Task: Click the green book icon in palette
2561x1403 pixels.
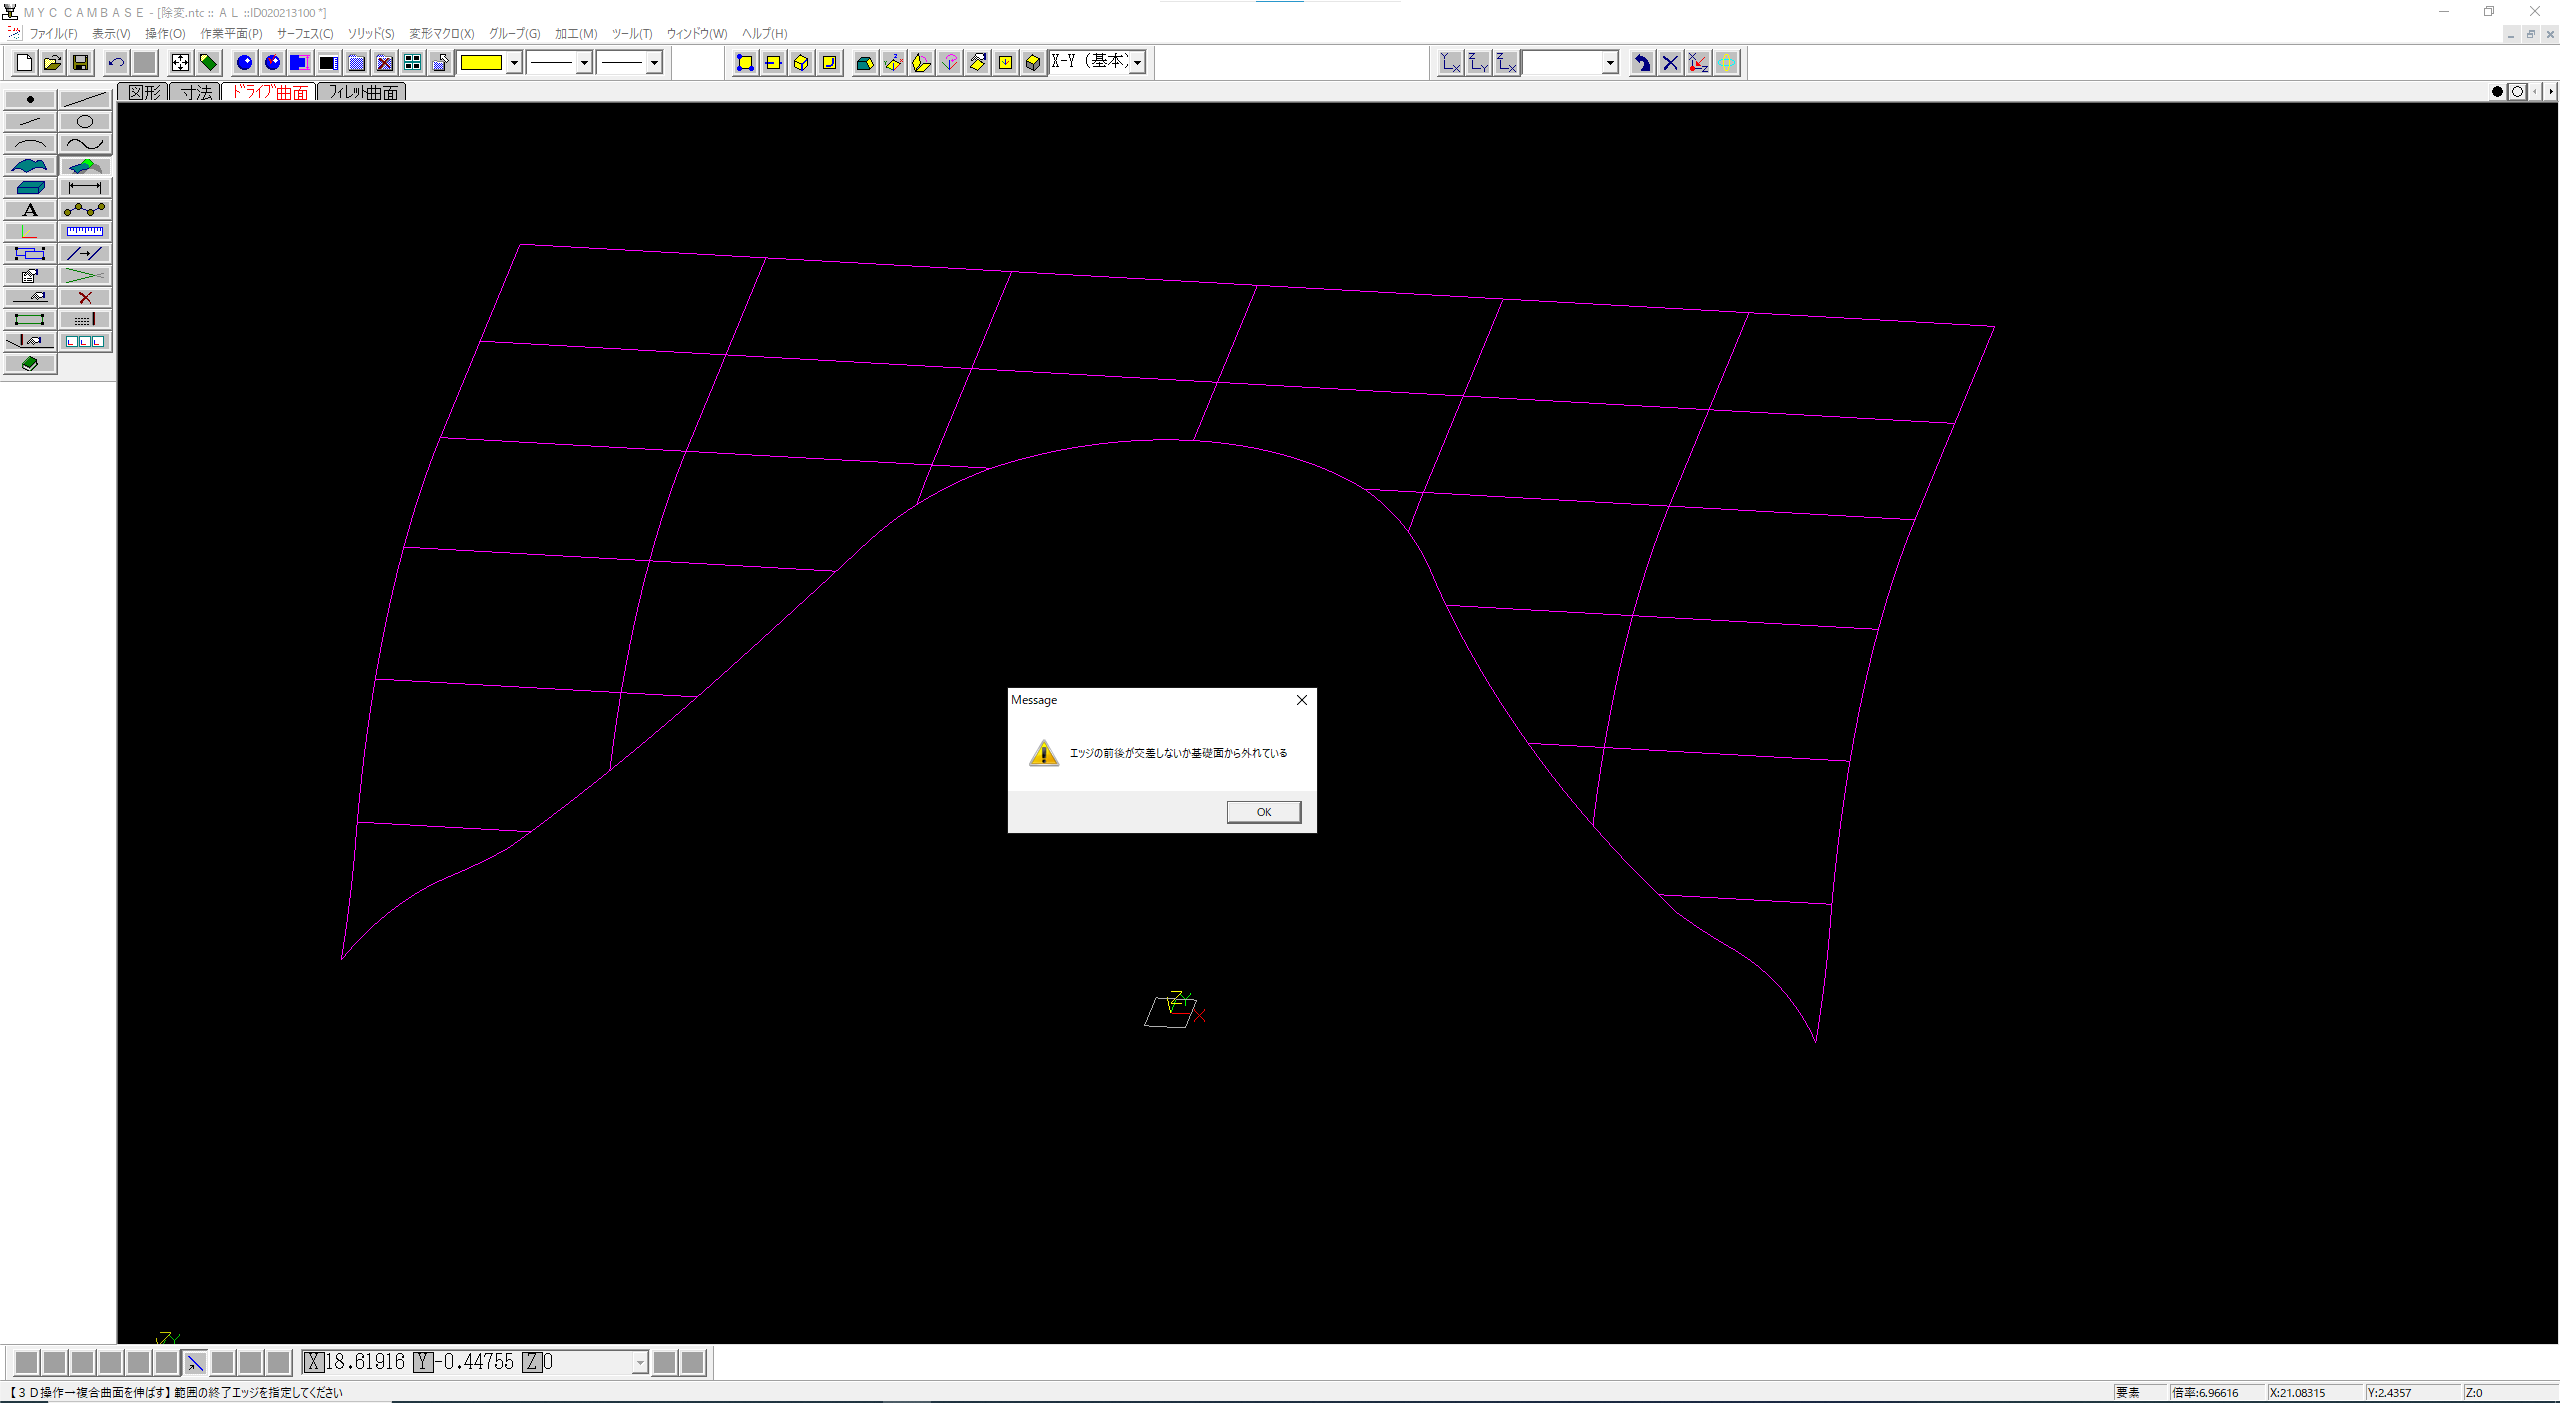Action: [x=30, y=363]
